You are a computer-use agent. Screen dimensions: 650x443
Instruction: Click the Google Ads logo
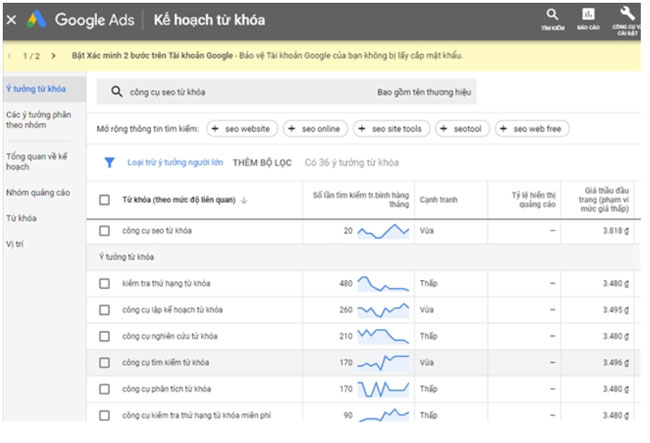click(36, 19)
